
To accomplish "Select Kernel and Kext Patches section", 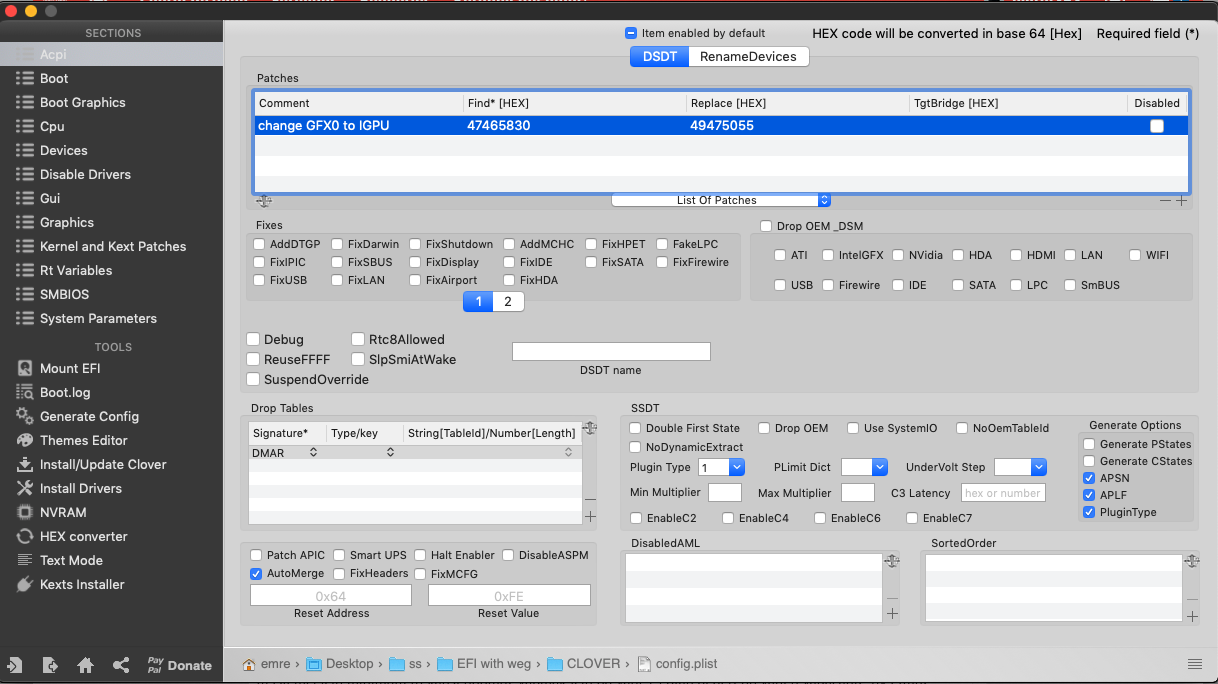I will tap(113, 246).
